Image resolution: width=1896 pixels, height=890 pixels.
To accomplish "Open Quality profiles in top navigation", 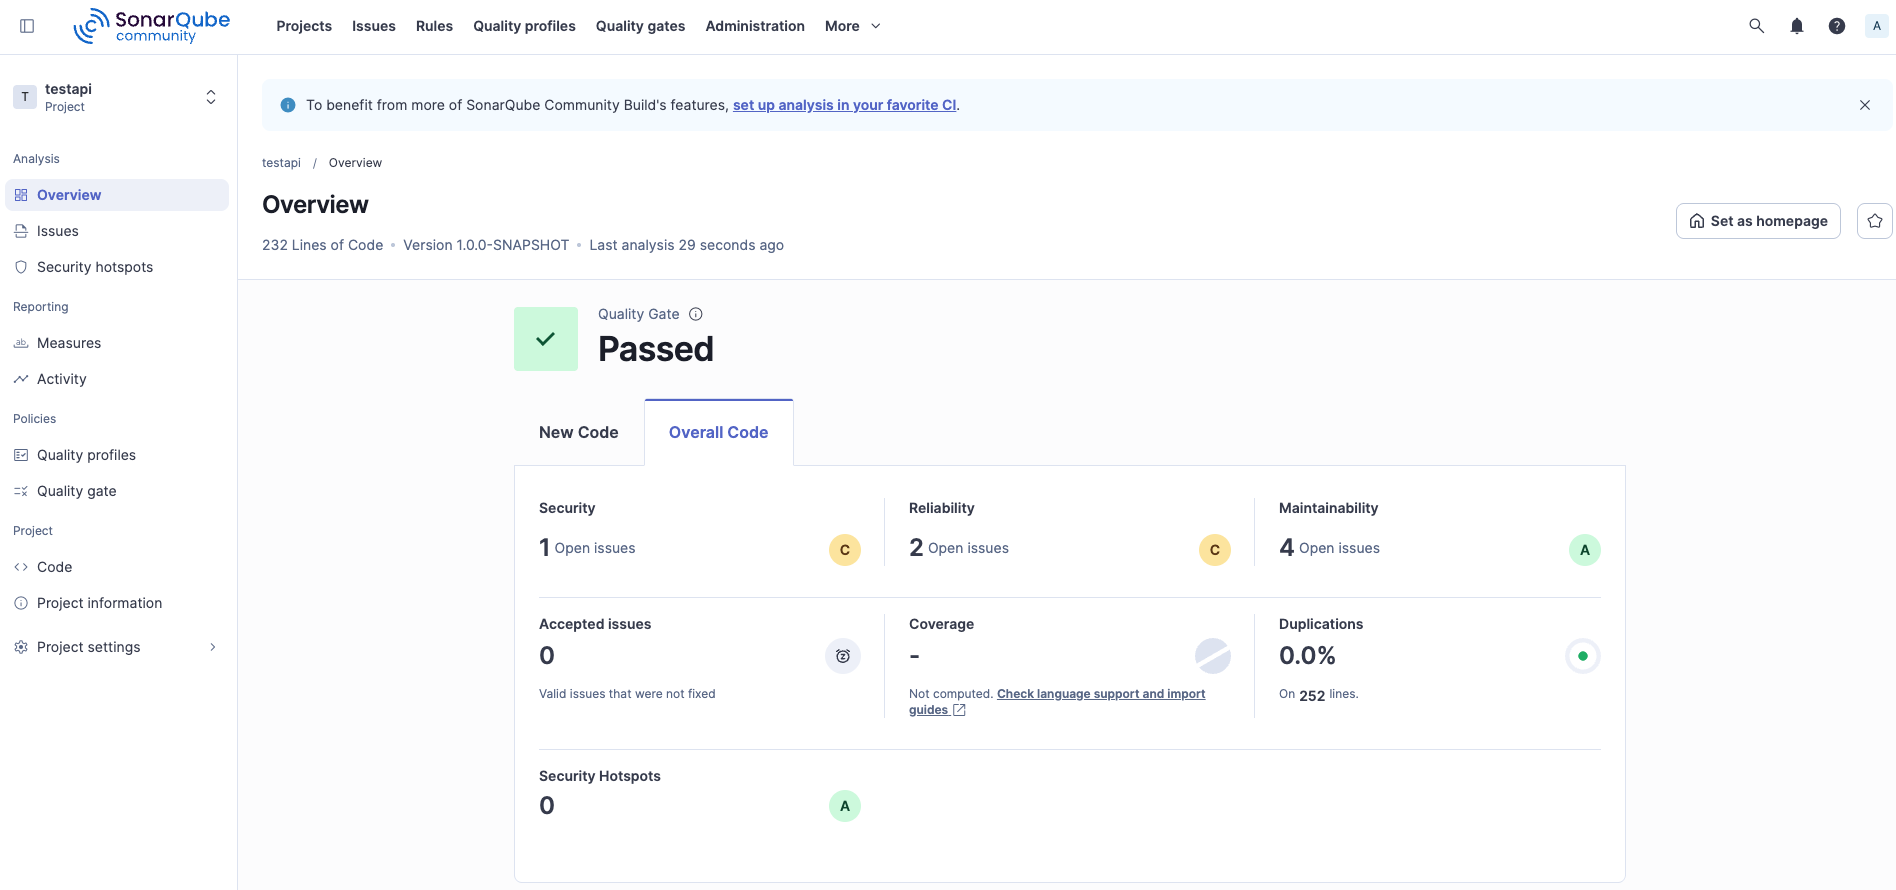I will (524, 26).
